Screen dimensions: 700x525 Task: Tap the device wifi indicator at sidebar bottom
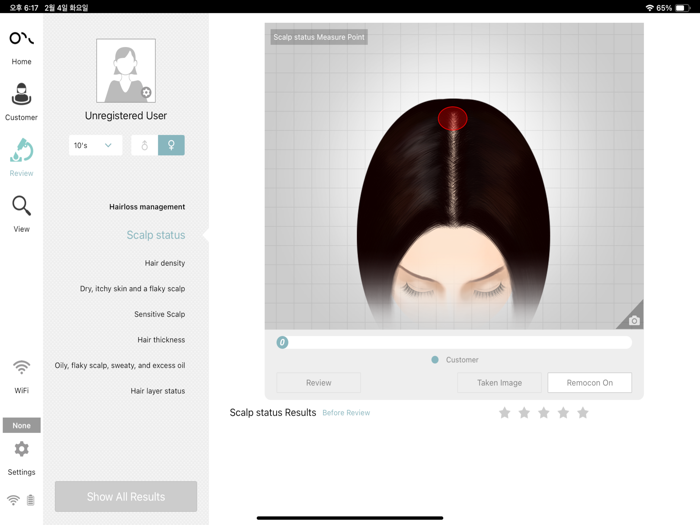click(x=13, y=500)
